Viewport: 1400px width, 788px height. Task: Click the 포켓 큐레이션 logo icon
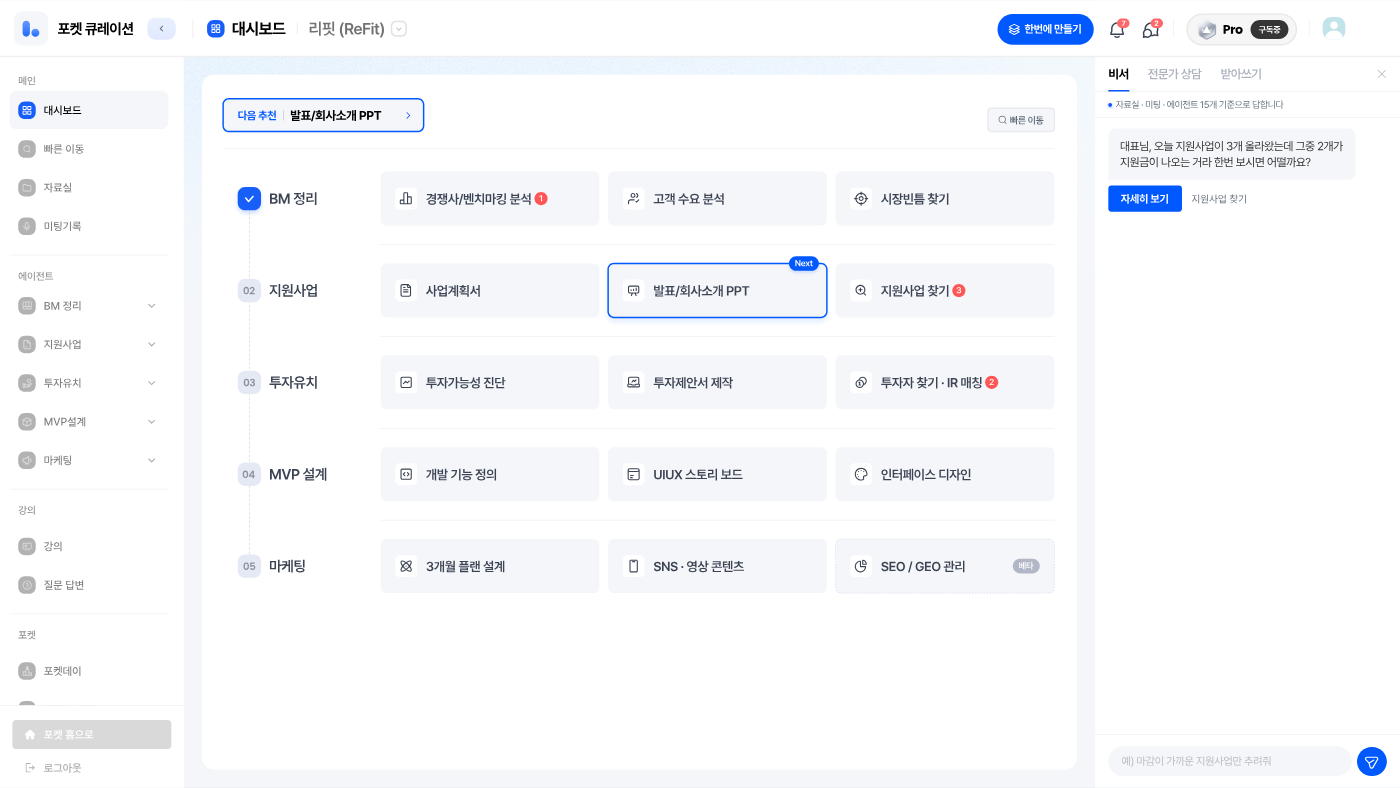tap(31, 29)
